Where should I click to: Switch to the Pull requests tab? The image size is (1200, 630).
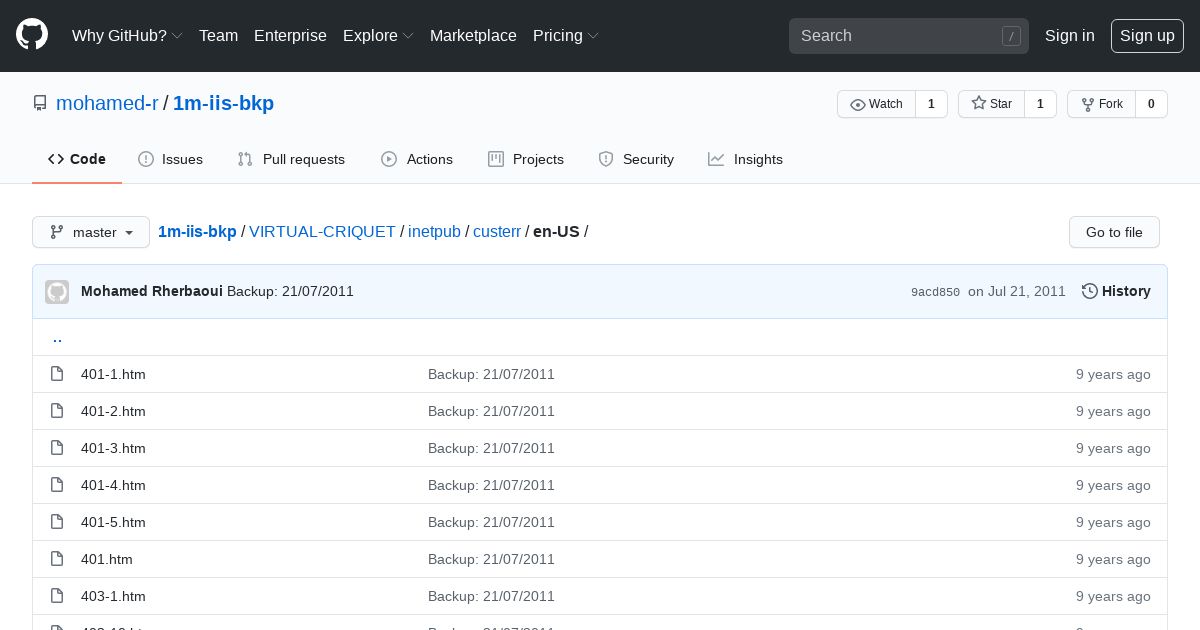pos(291,159)
